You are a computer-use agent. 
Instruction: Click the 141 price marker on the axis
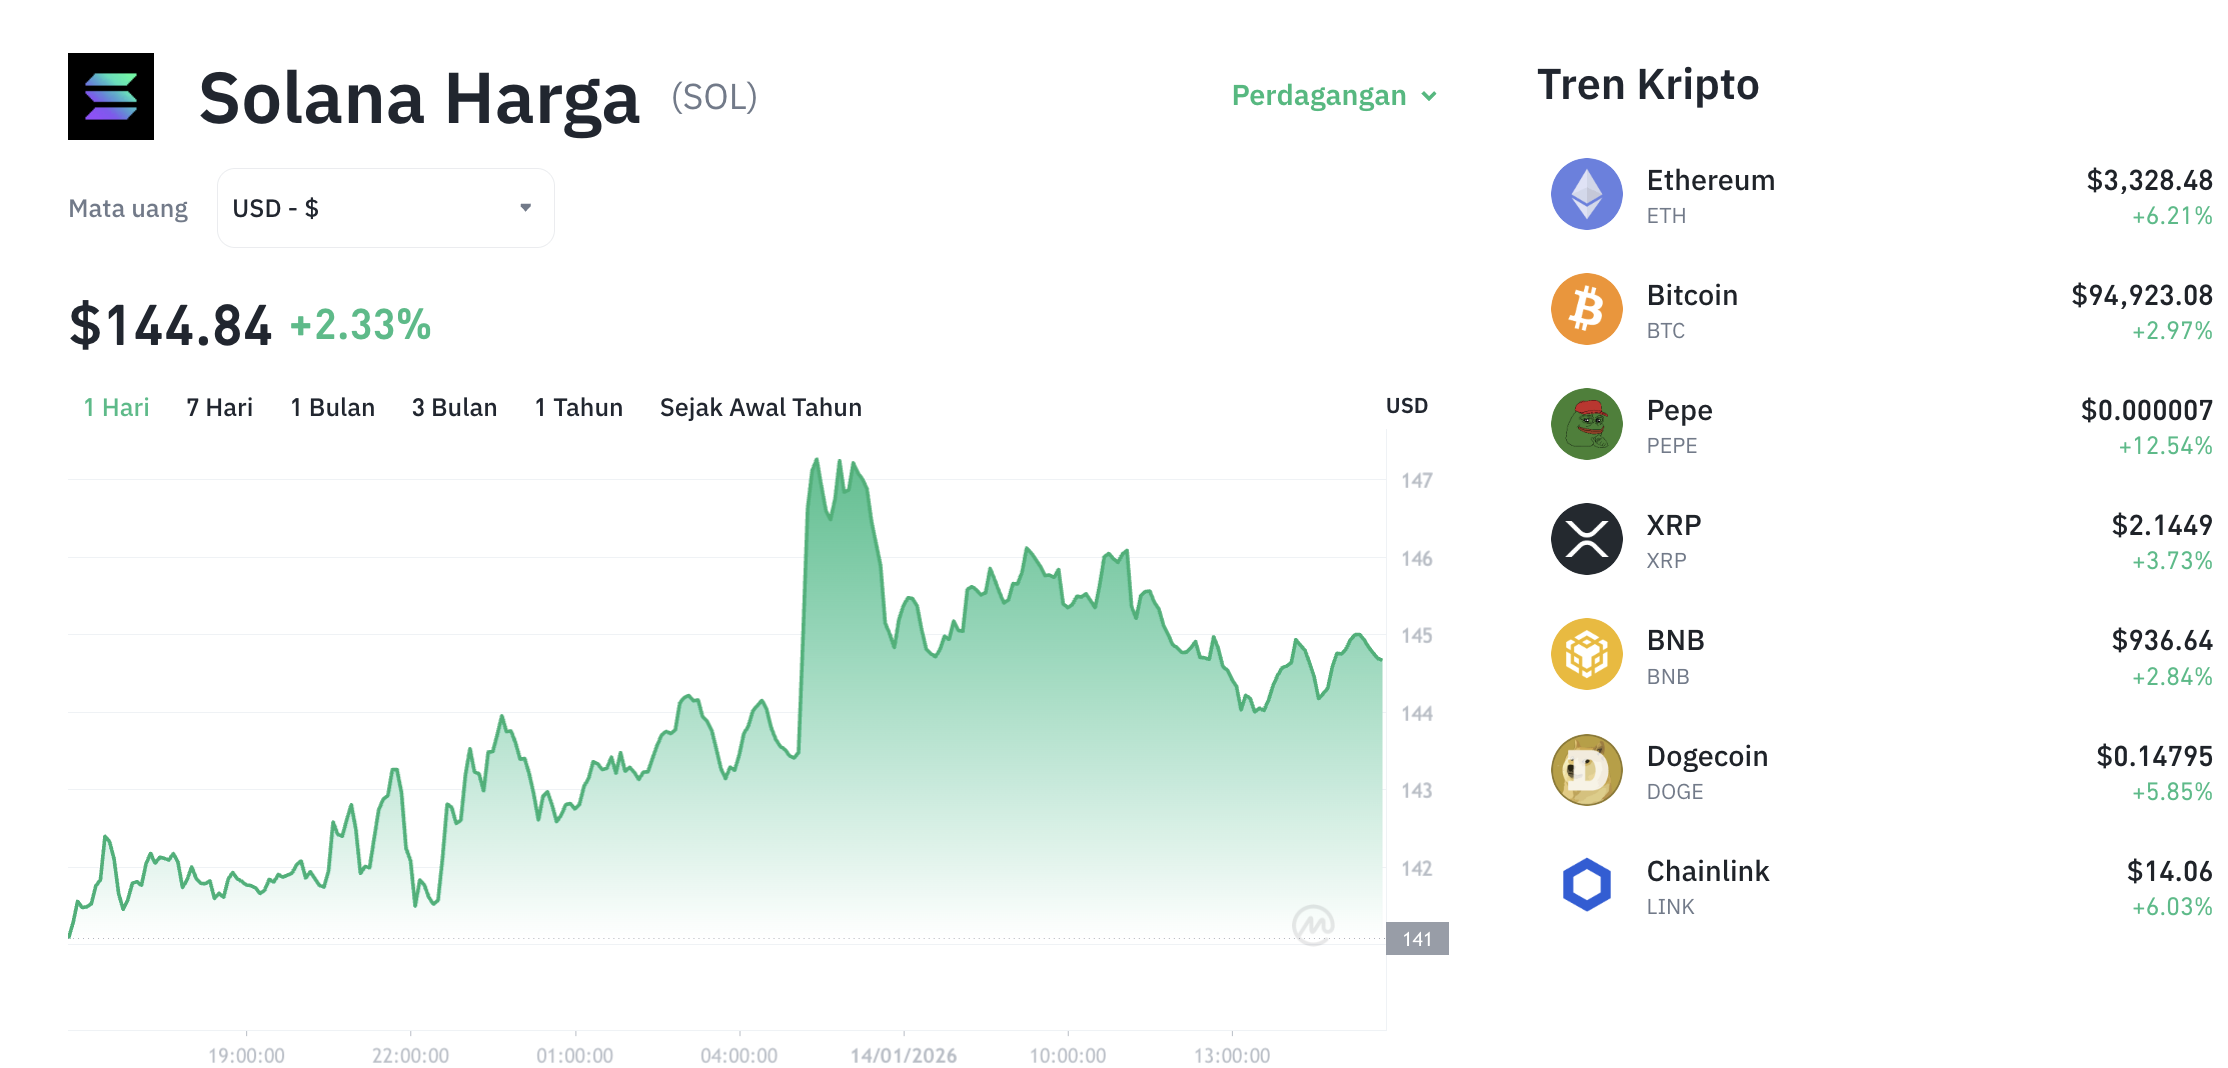tap(1418, 937)
